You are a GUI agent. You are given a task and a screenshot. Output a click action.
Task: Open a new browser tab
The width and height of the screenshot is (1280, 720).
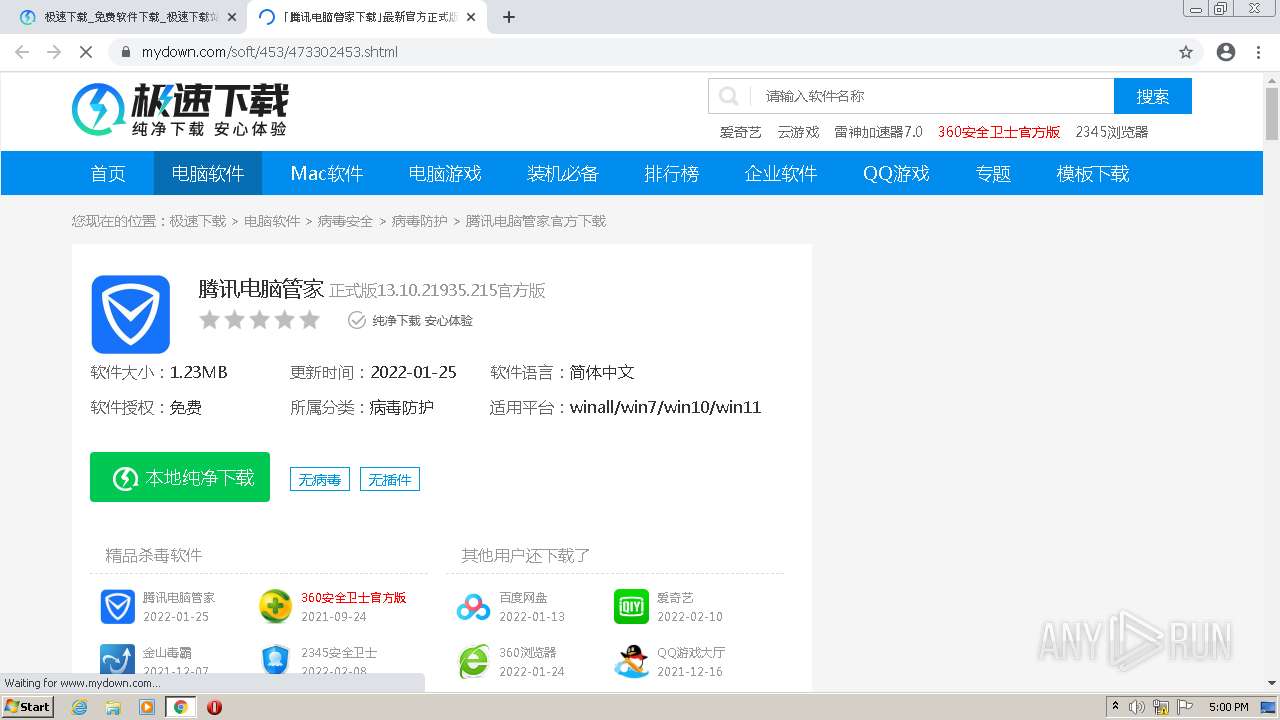509,17
